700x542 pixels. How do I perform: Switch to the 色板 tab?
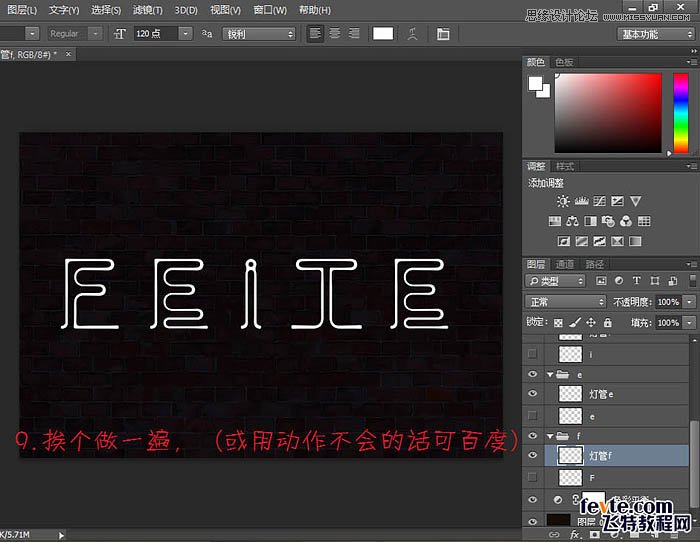(x=564, y=62)
